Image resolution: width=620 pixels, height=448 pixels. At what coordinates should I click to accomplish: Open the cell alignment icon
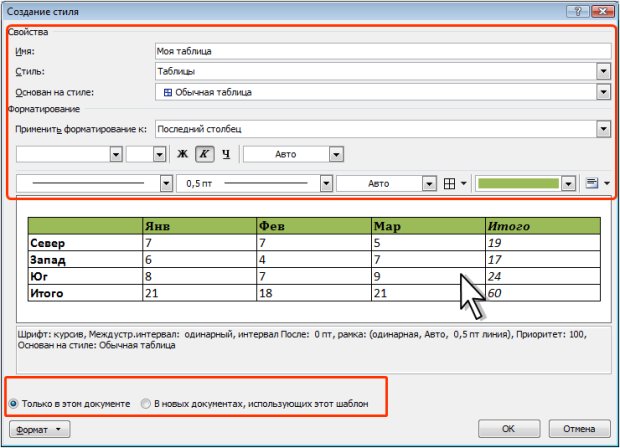pos(591,184)
